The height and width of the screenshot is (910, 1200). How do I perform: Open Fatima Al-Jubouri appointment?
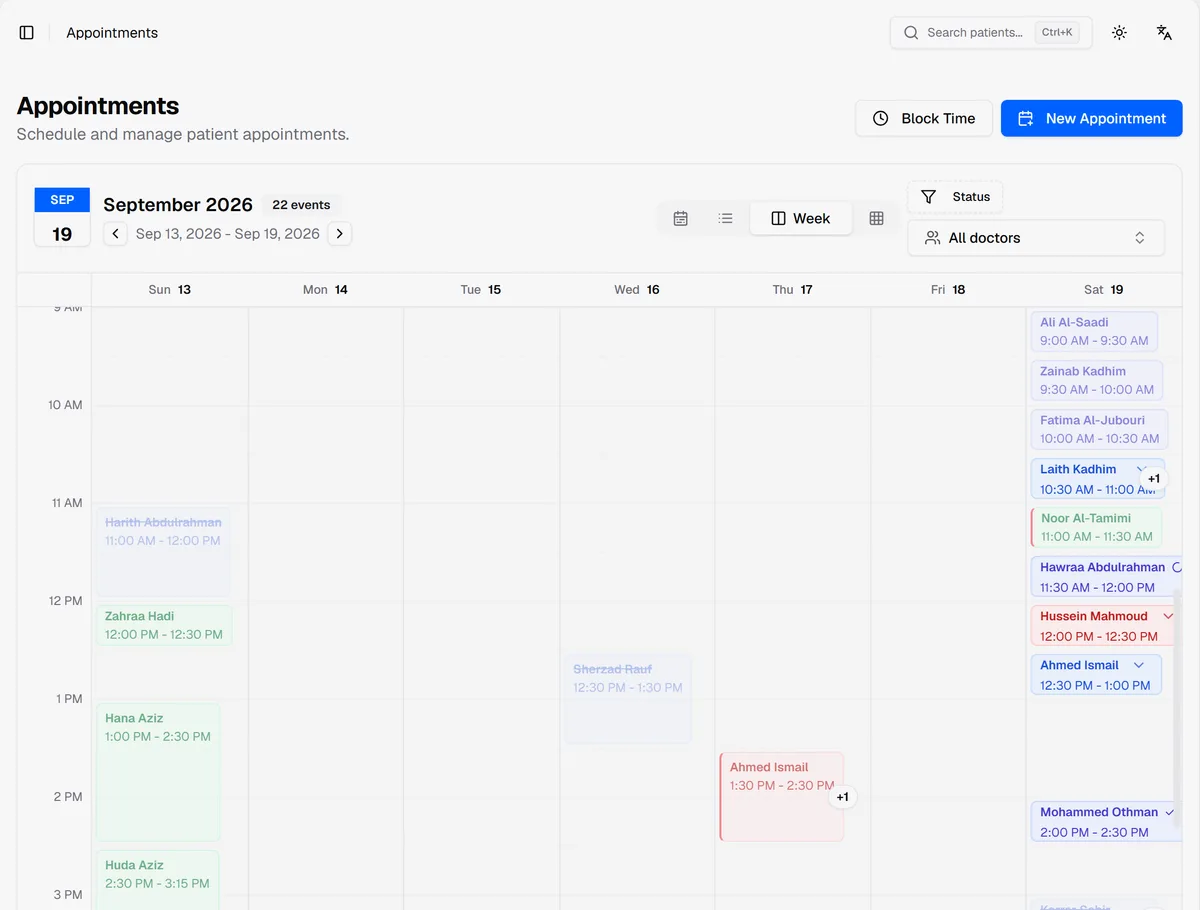1099,430
